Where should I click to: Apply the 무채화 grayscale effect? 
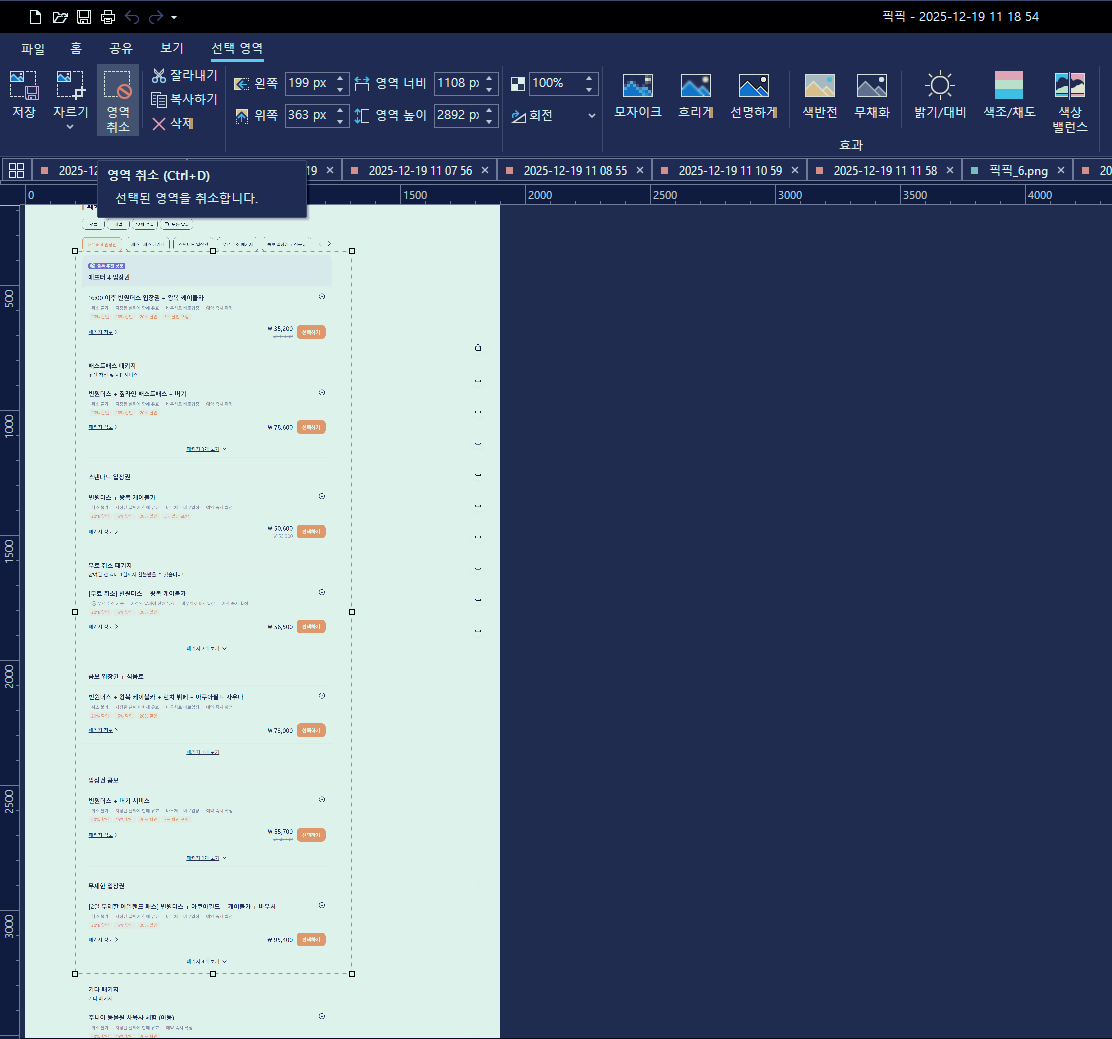(872, 95)
